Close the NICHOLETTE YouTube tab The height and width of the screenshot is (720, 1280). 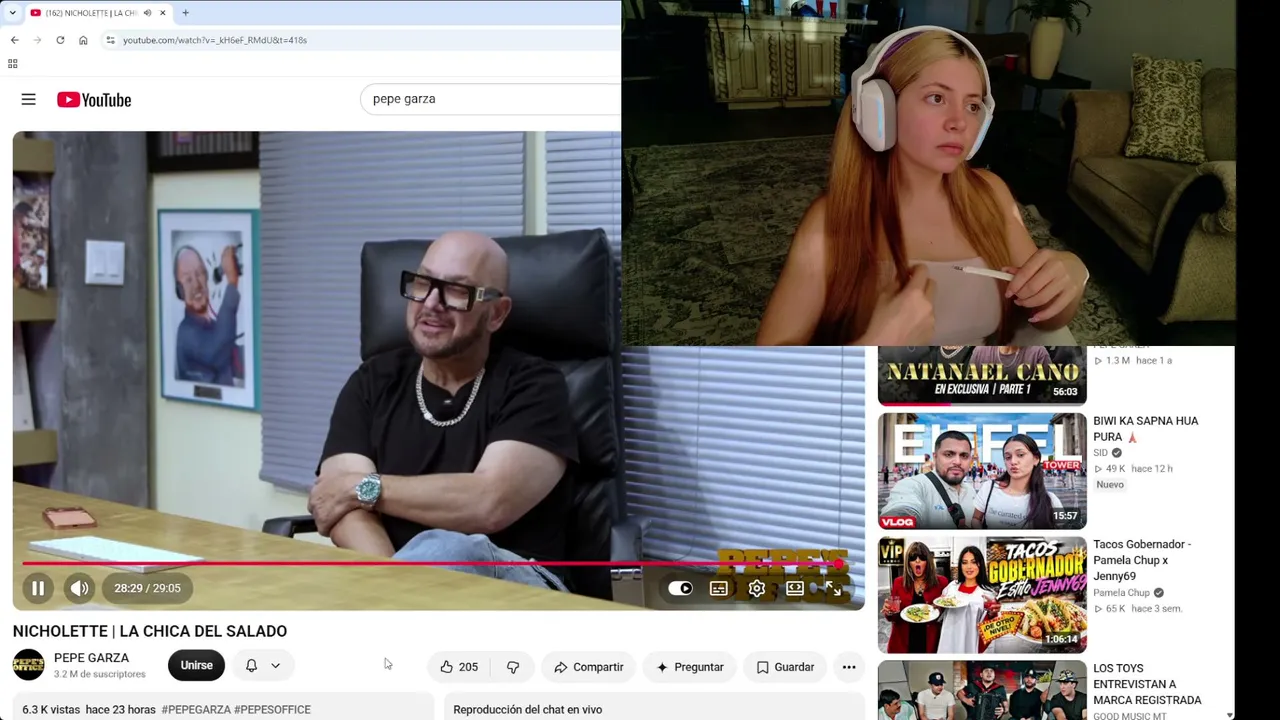pyautogui.click(x=163, y=13)
